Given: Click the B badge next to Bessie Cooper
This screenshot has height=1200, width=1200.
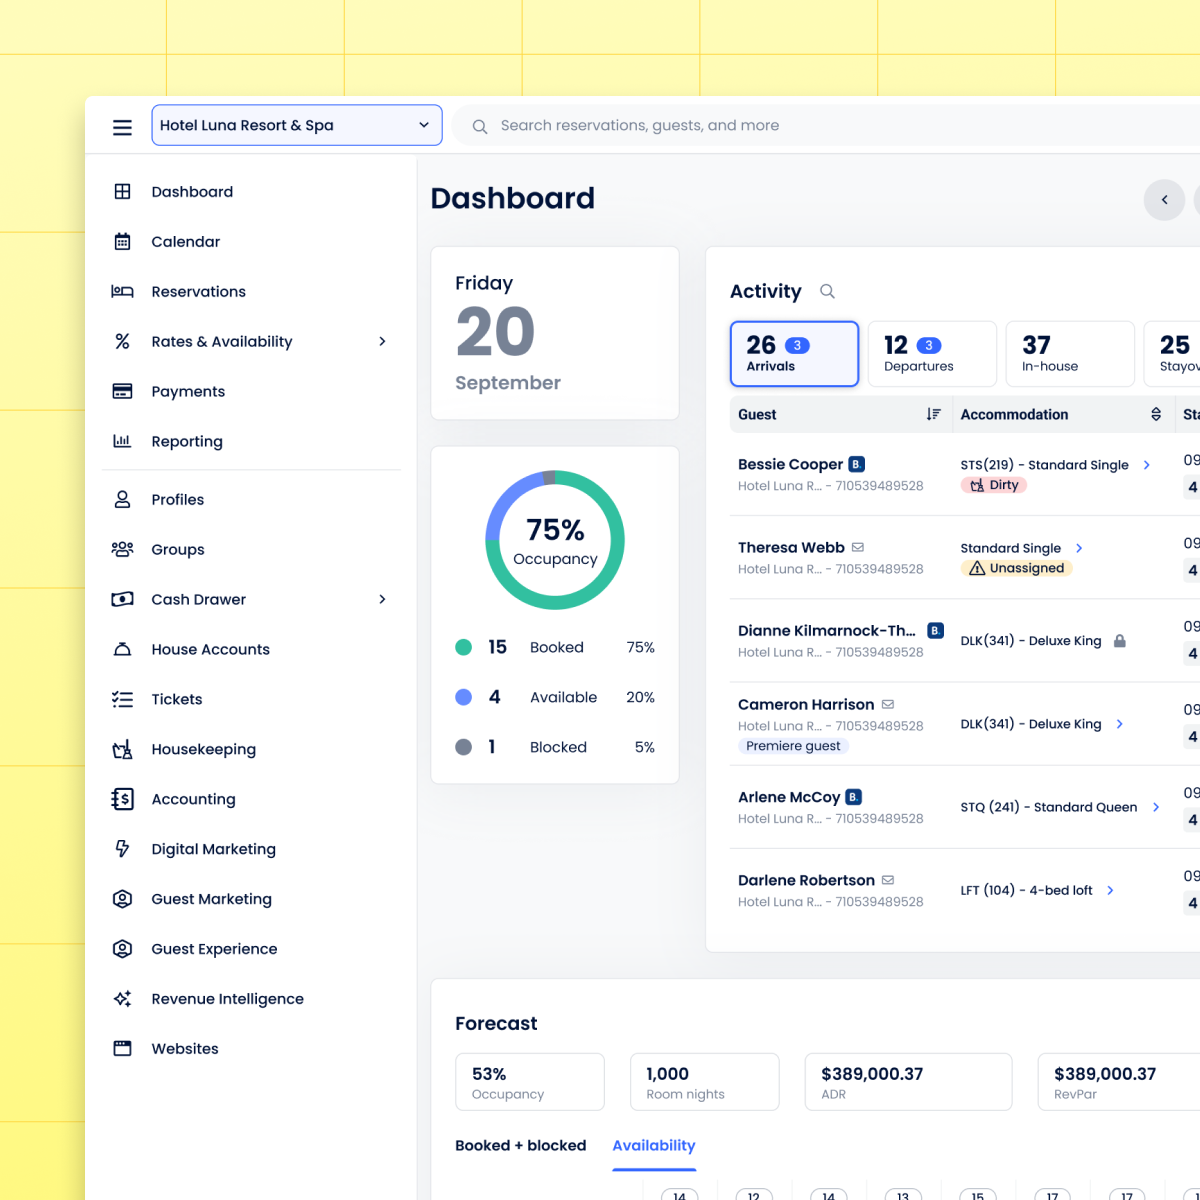Looking at the screenshot, I should (857, 464).
